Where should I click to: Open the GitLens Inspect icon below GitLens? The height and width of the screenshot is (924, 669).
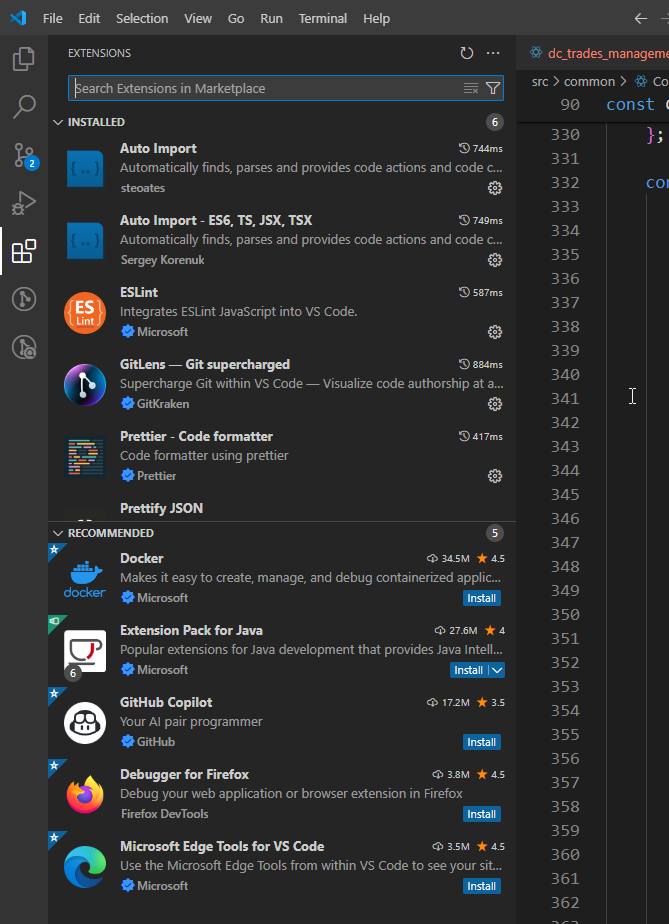point(24,347)
